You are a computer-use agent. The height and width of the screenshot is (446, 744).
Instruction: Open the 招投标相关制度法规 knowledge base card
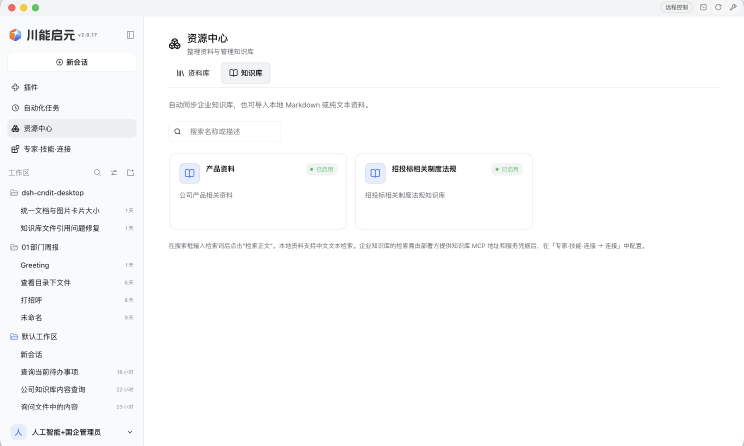point(444,191)
